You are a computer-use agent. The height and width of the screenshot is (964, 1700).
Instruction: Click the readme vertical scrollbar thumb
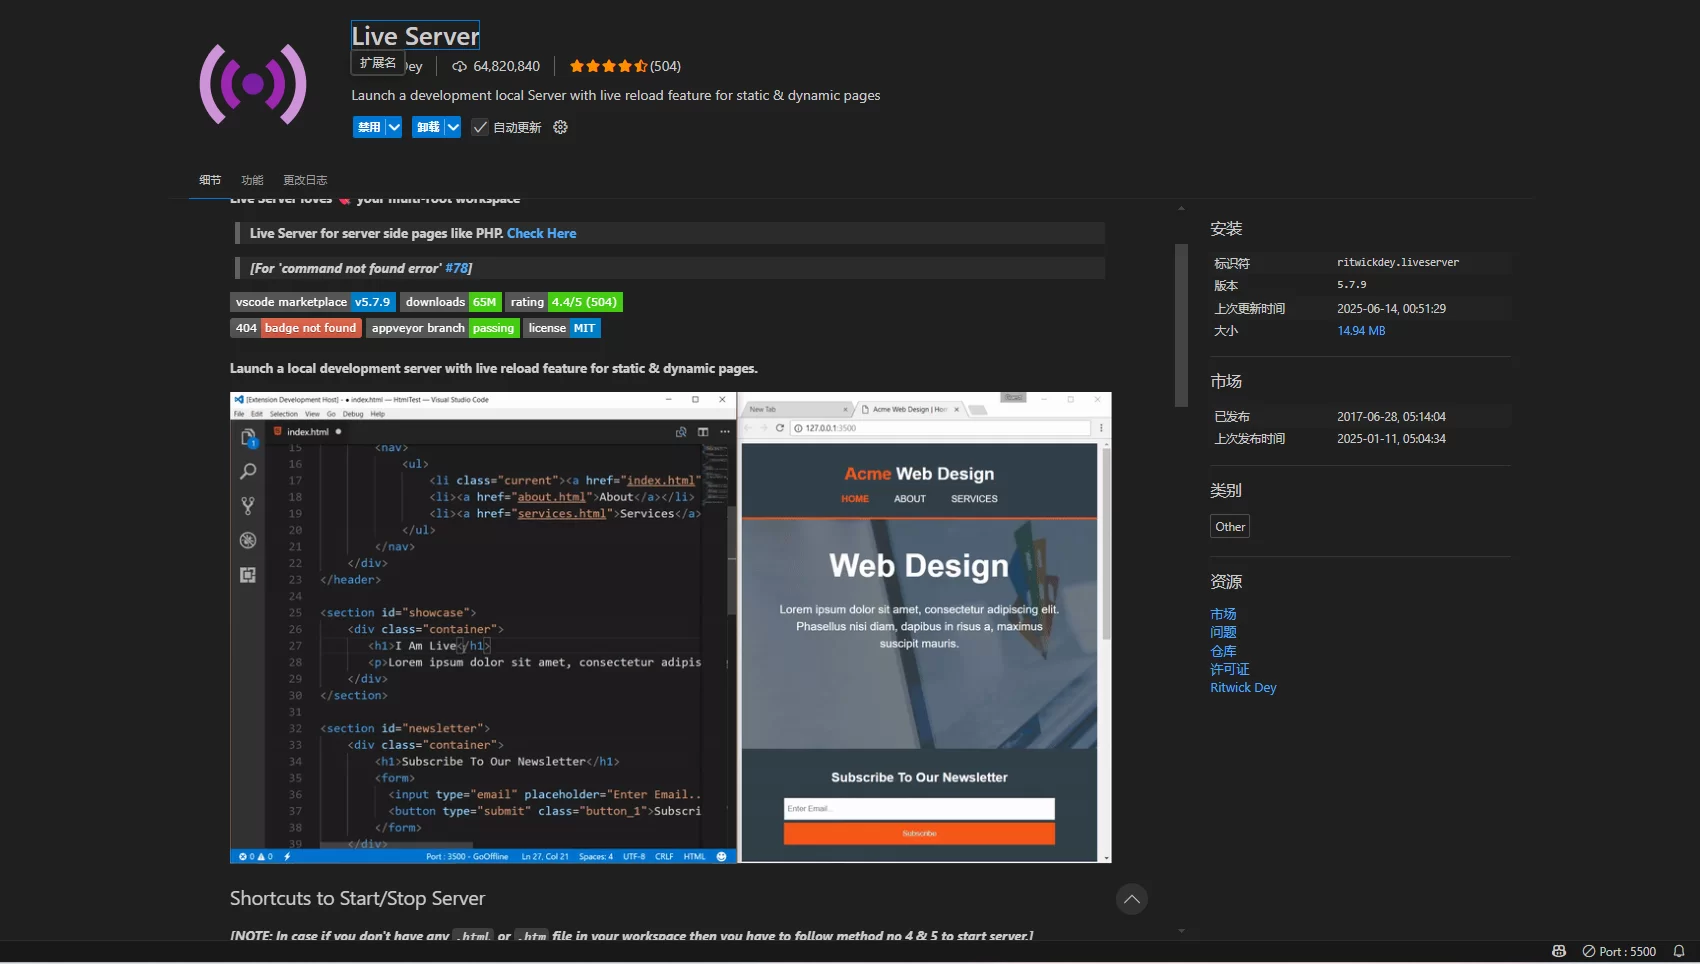pos(1181,325)
